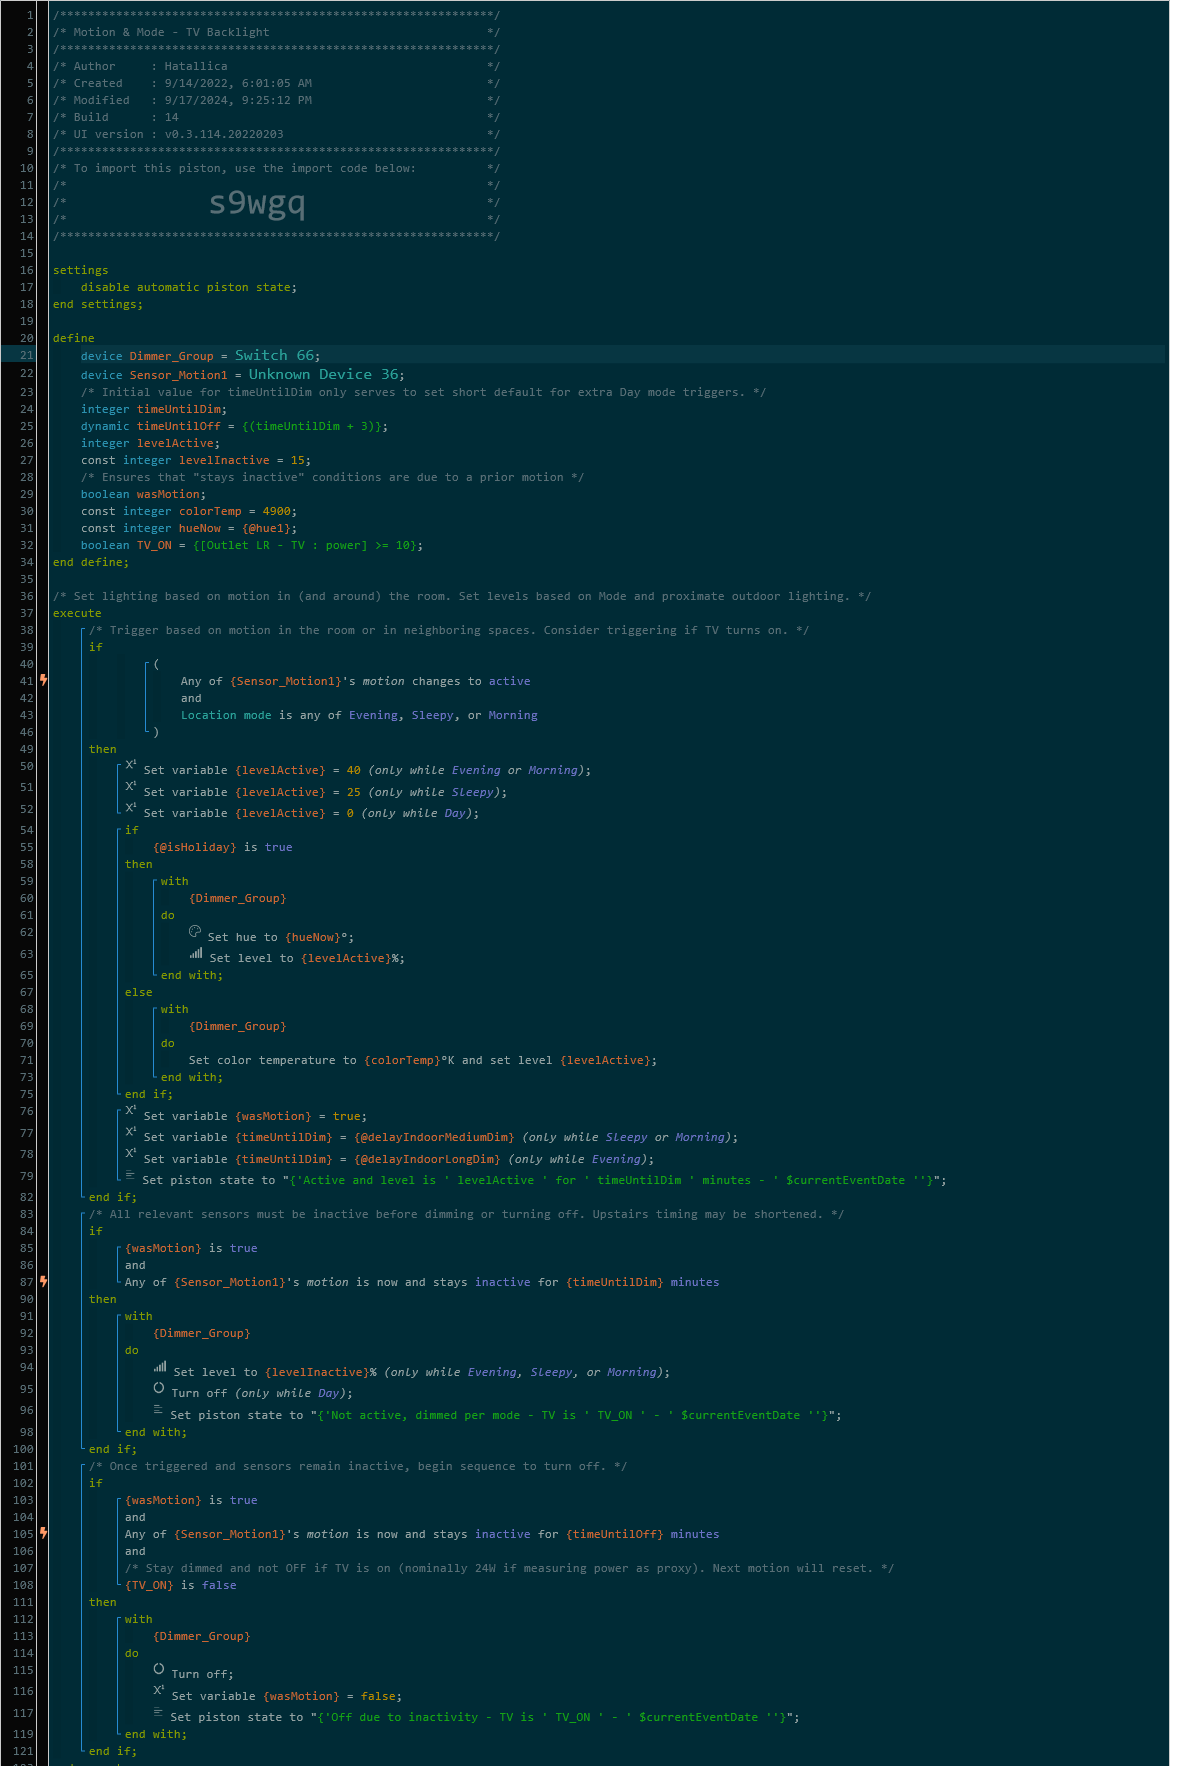The image size is (1178, 1766).
Task: Click the level bars icon before {levelInactive}%
Action: click(160, 1367)
